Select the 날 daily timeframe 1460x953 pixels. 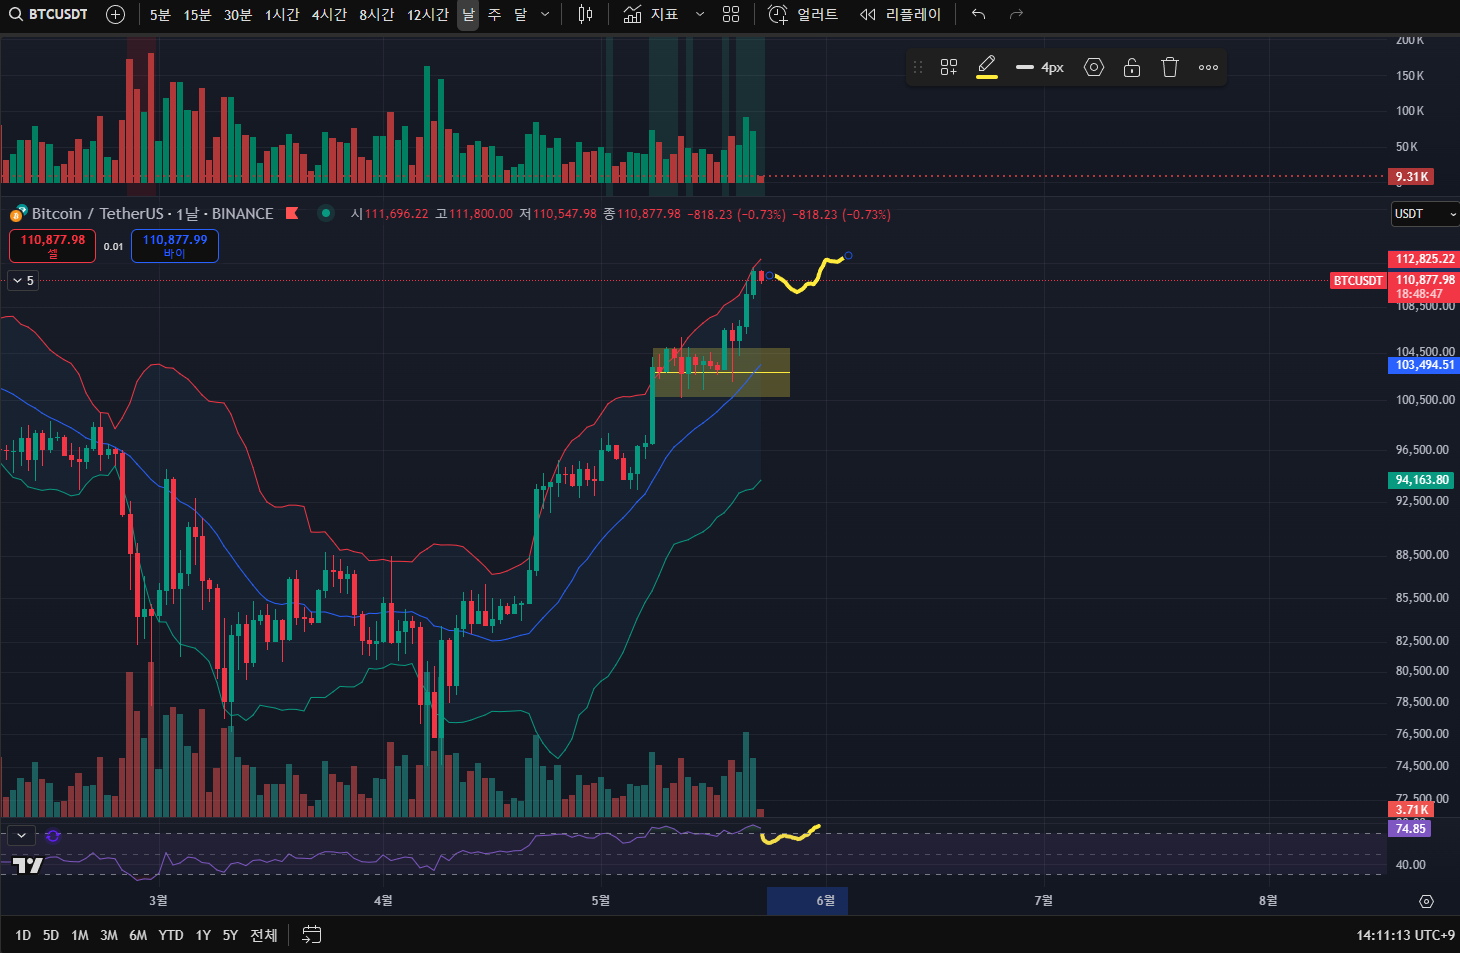click(x=468, y=14)
